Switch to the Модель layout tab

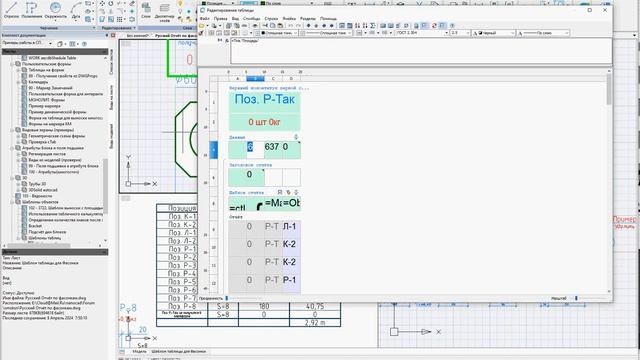[139, 351]
